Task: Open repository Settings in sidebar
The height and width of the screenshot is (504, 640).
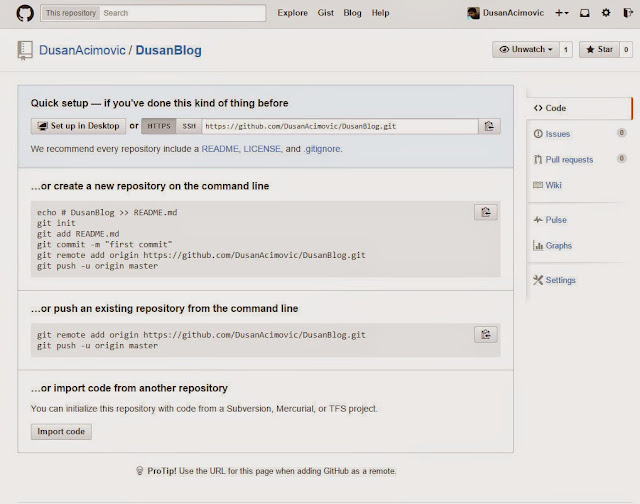Action: point(554,280)
